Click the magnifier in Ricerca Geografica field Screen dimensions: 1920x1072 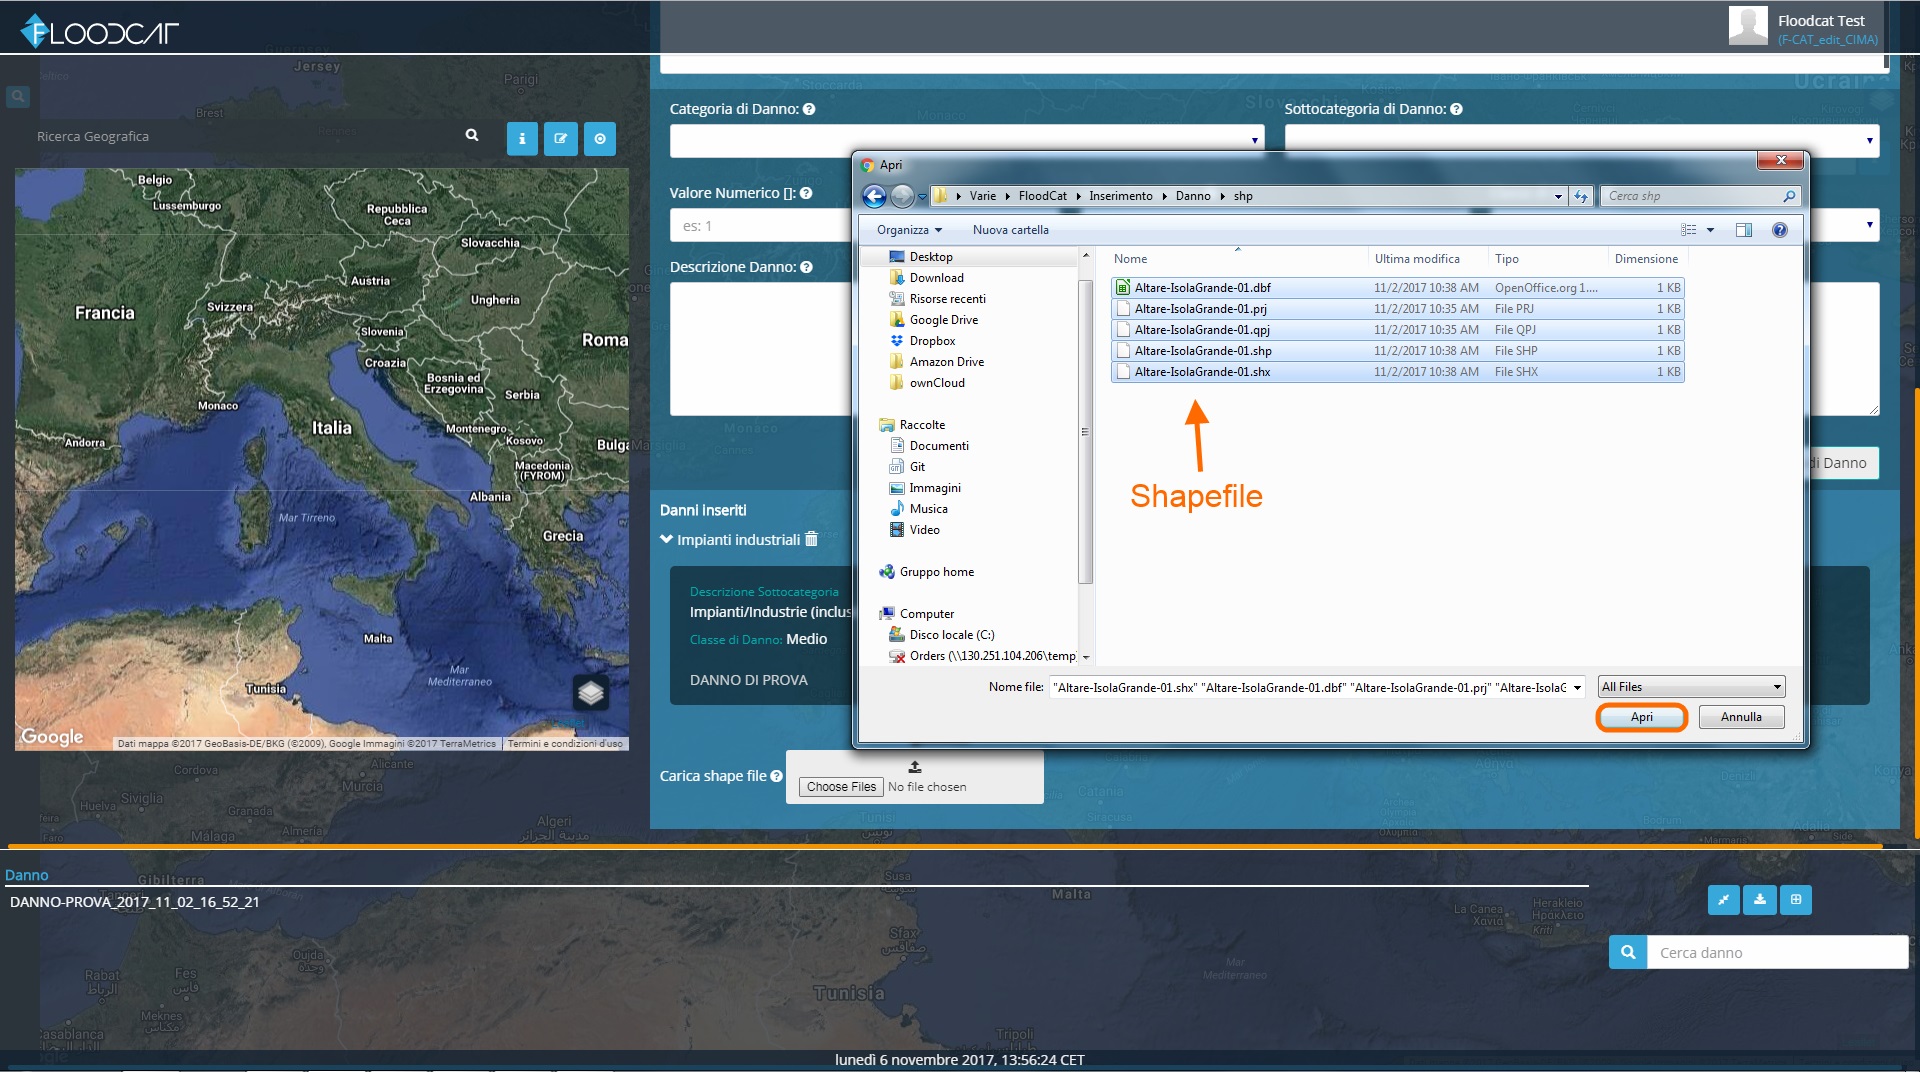(472, 135)
